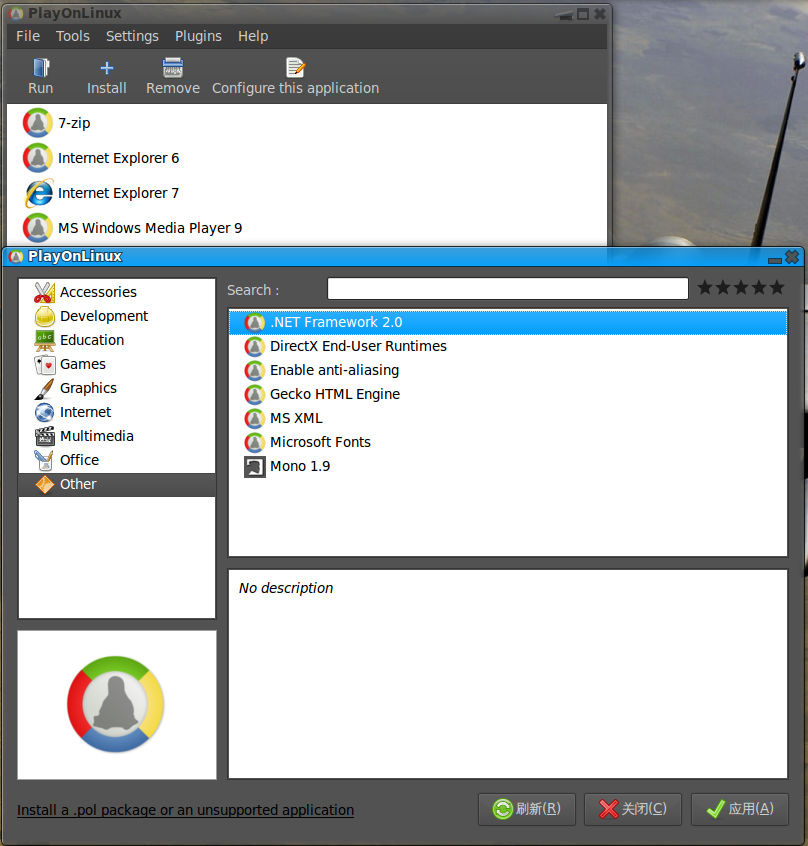Image resolution: width=808 pixels, height=846 pixels.
Task: Select the Multimedia category label
Action: pos(97,436)
